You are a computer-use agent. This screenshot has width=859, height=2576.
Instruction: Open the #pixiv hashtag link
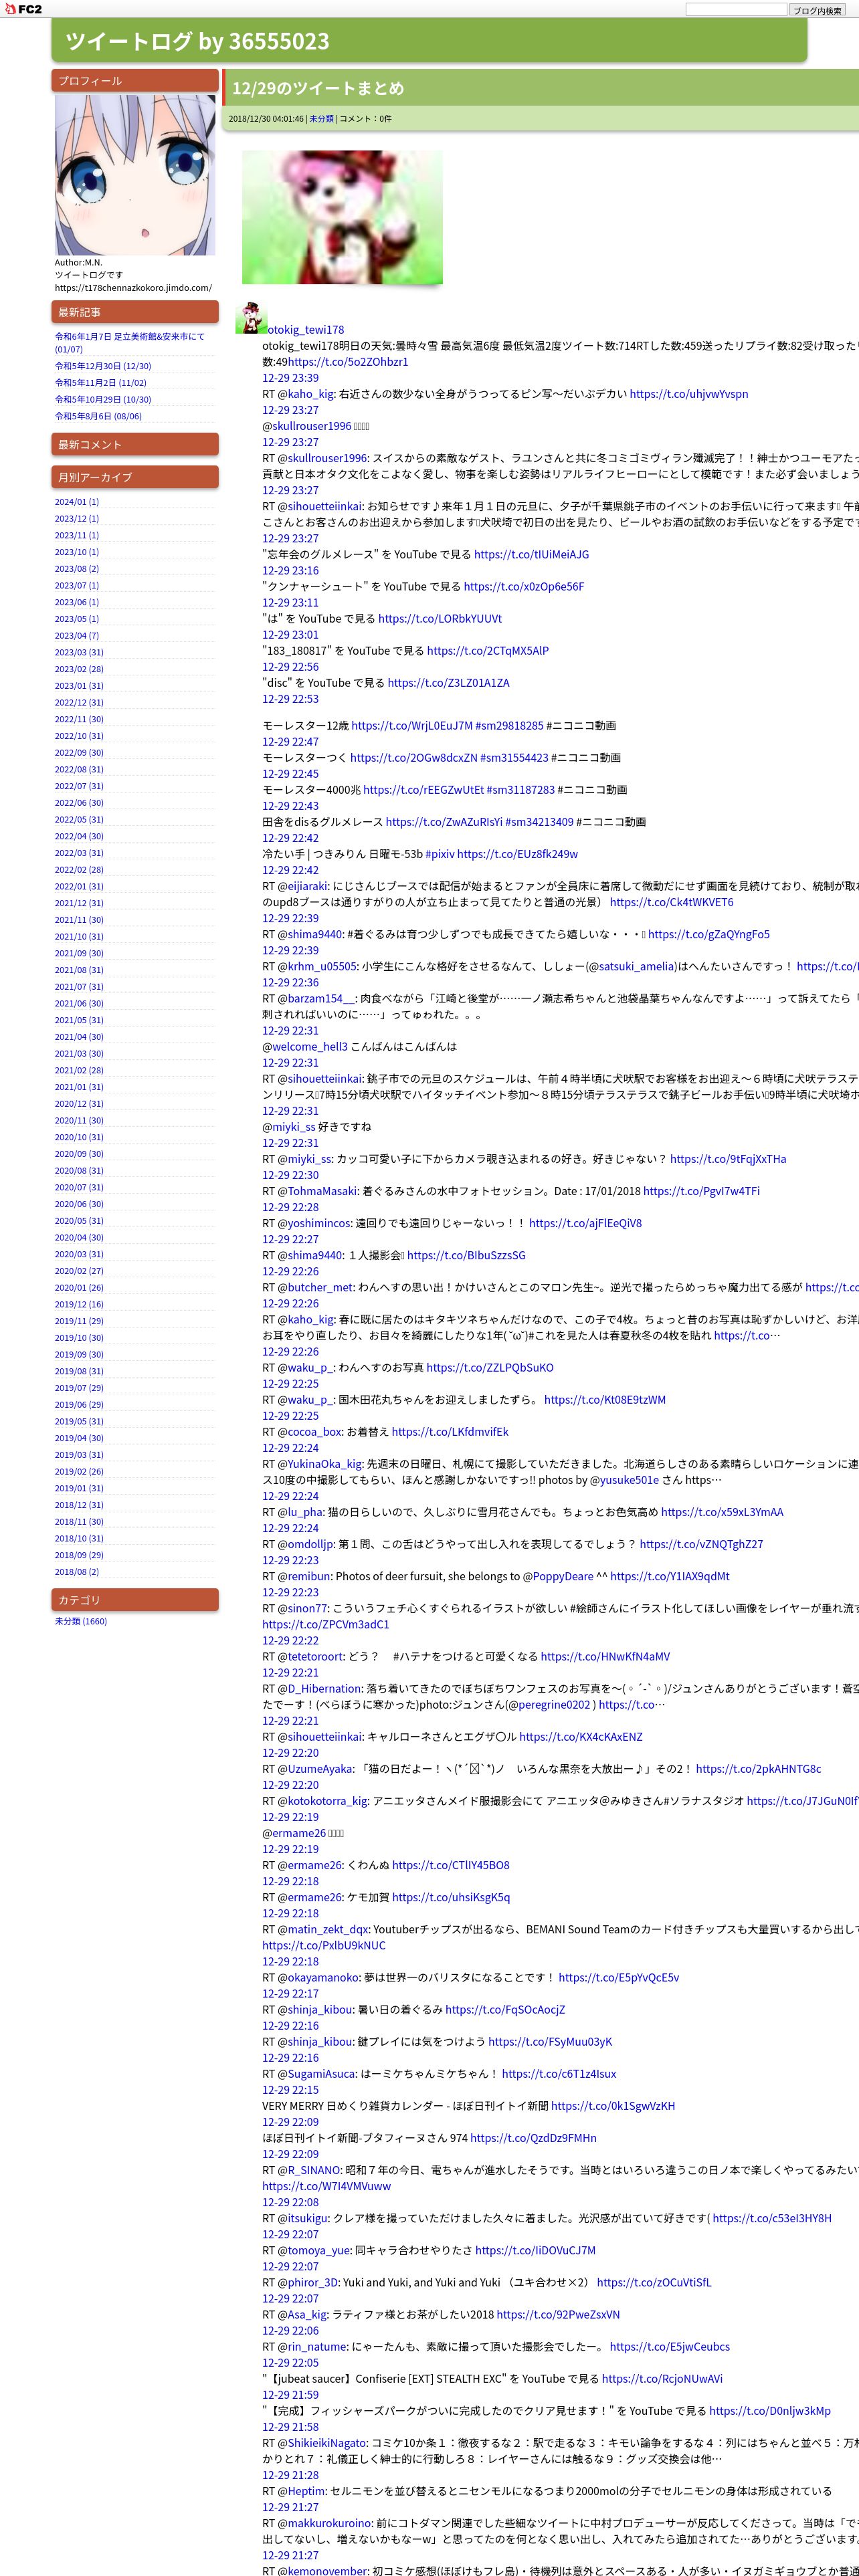(x=440, y=854)
